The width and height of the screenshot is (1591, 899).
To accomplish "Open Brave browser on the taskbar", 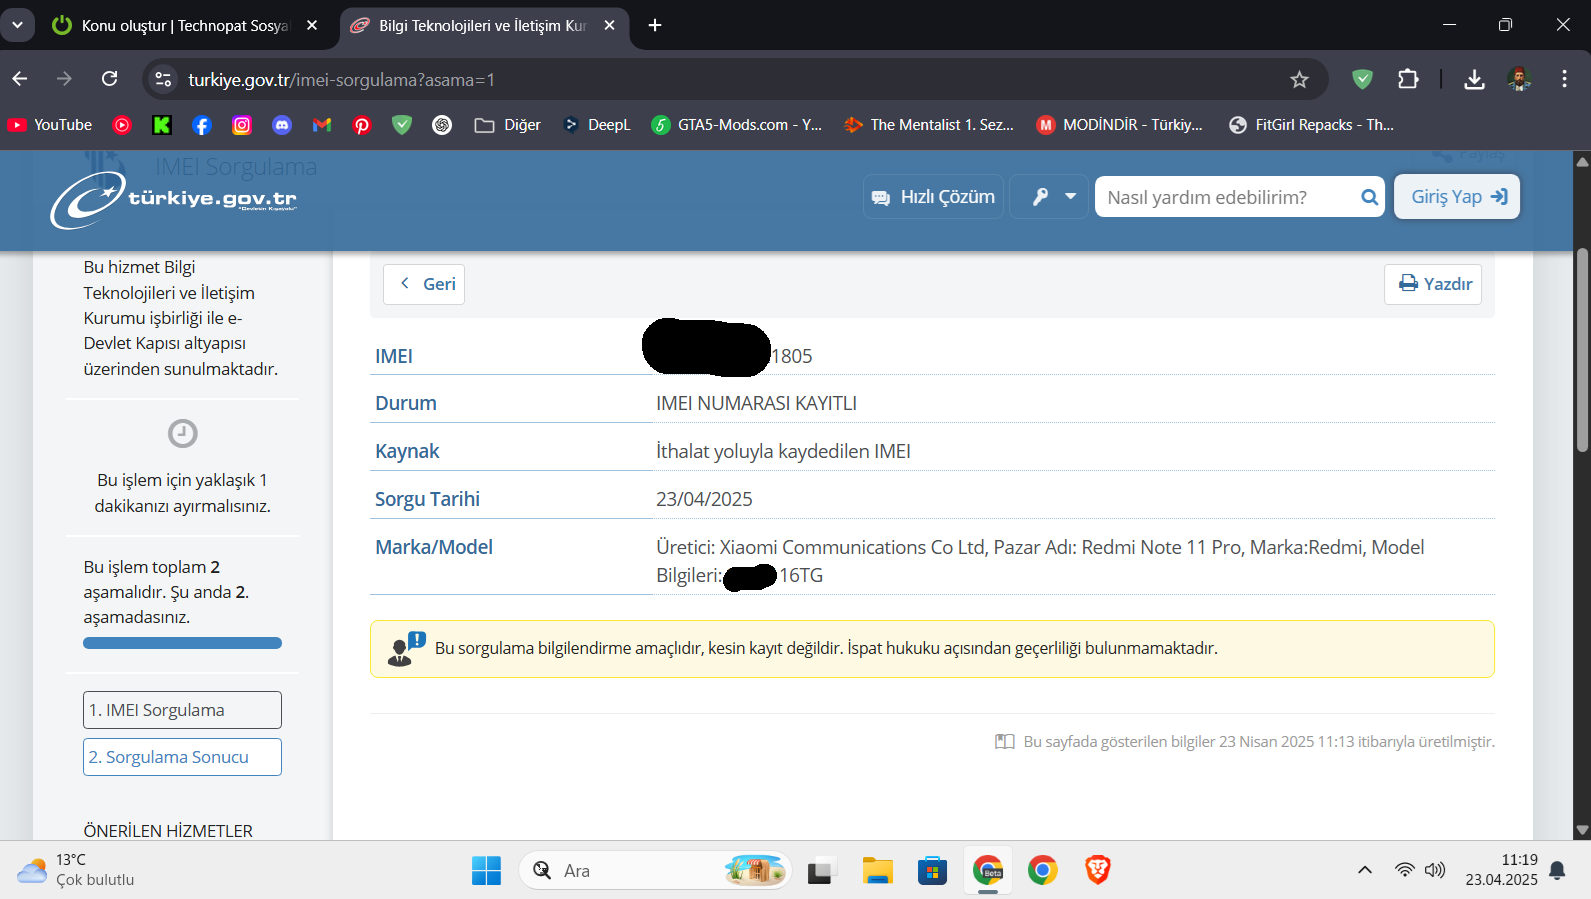I will [1098, 871].
